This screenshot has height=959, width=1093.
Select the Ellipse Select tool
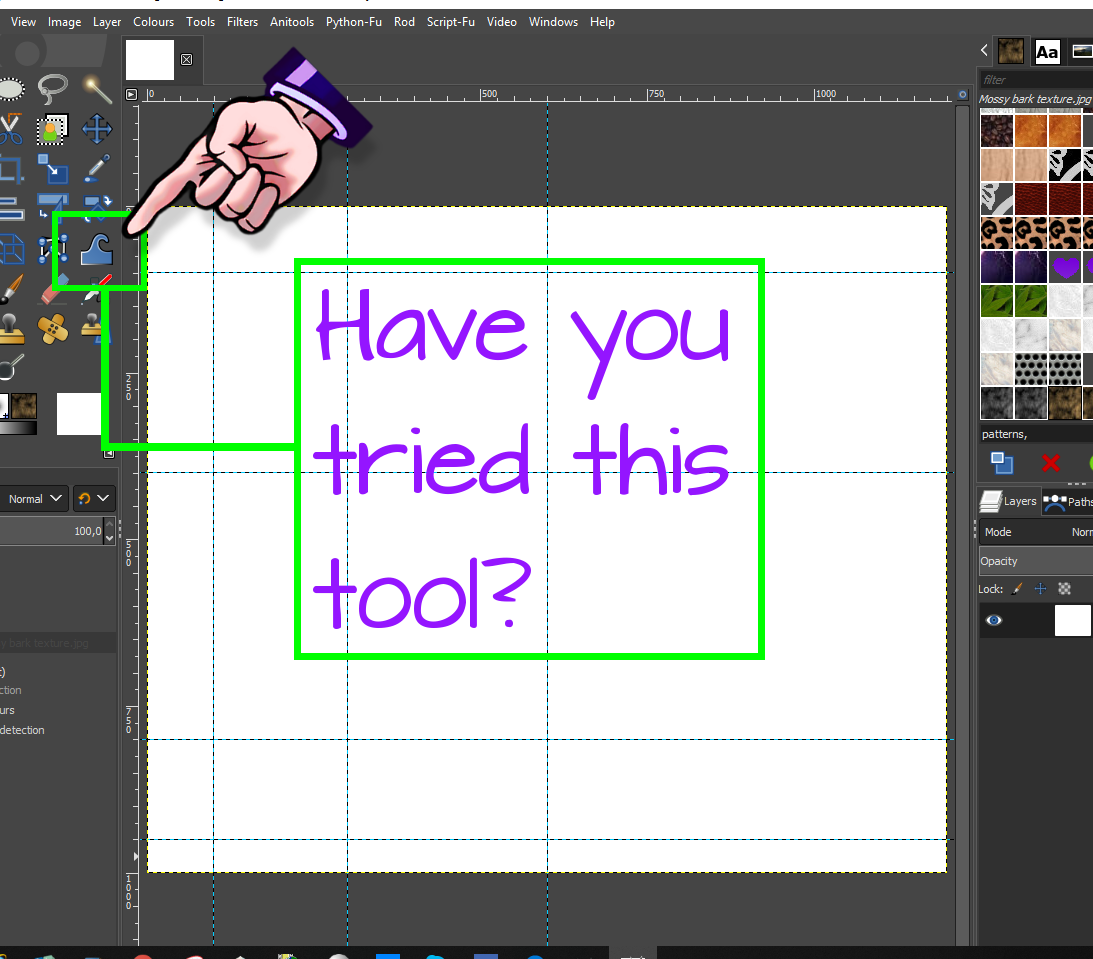pyautogui.click(x=11, y=89)
